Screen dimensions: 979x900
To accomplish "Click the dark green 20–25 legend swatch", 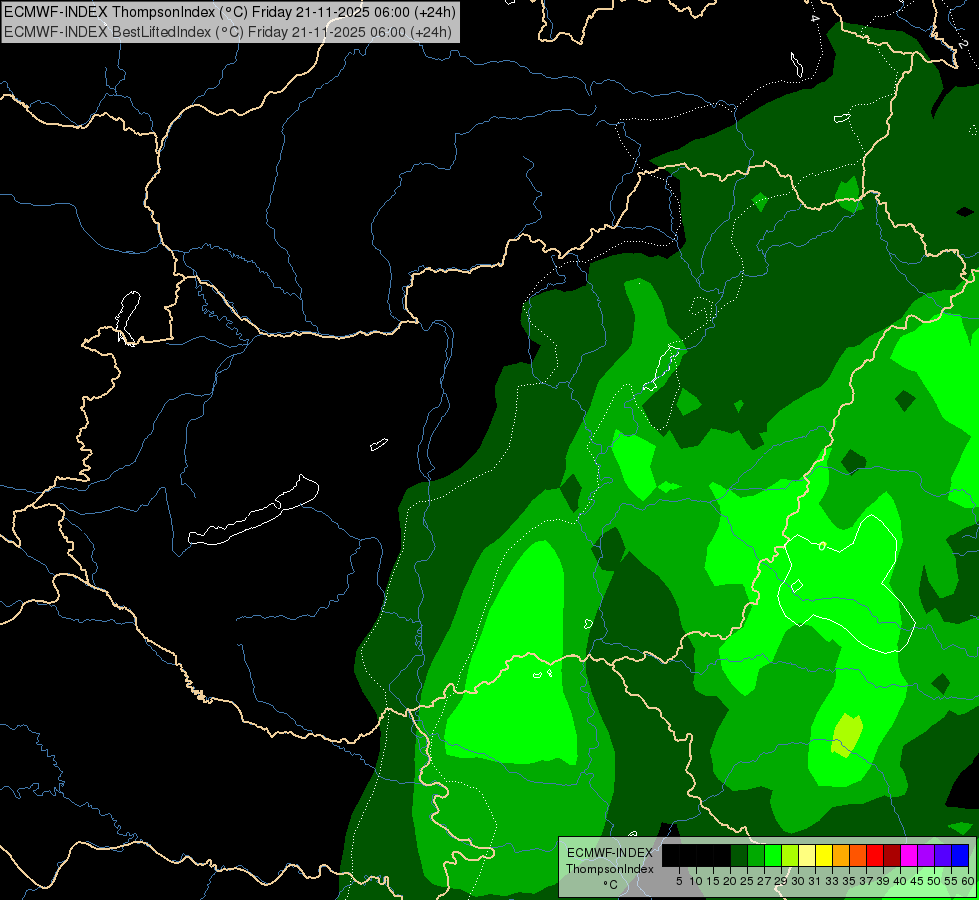I will (x=739, y=855).
